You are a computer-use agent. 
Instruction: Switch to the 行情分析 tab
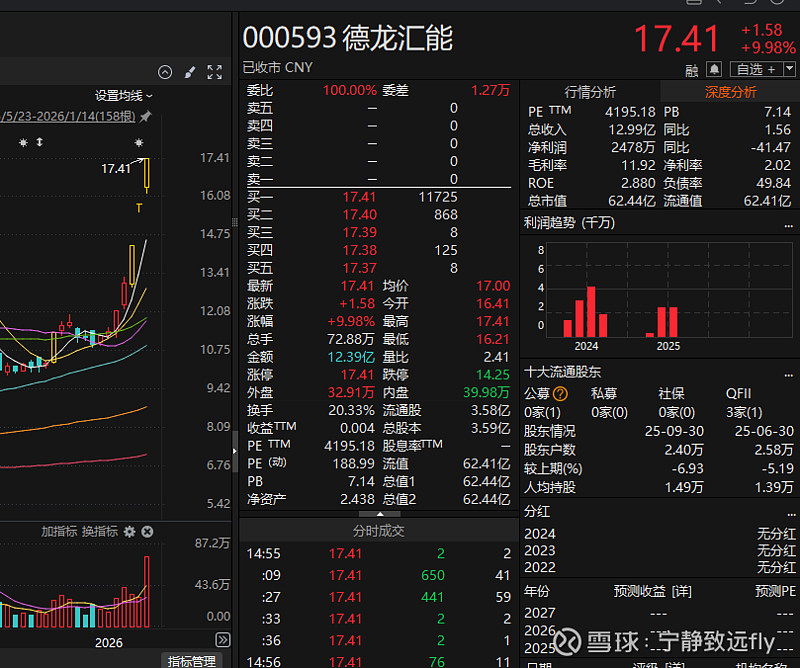(x=590, y=92)
